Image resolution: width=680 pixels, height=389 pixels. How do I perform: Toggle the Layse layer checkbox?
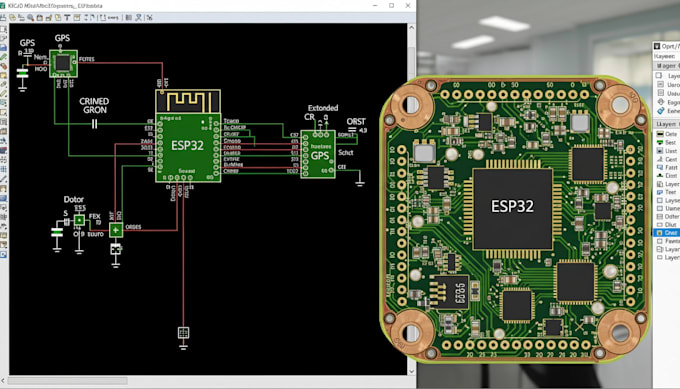[x=660, y=200]
